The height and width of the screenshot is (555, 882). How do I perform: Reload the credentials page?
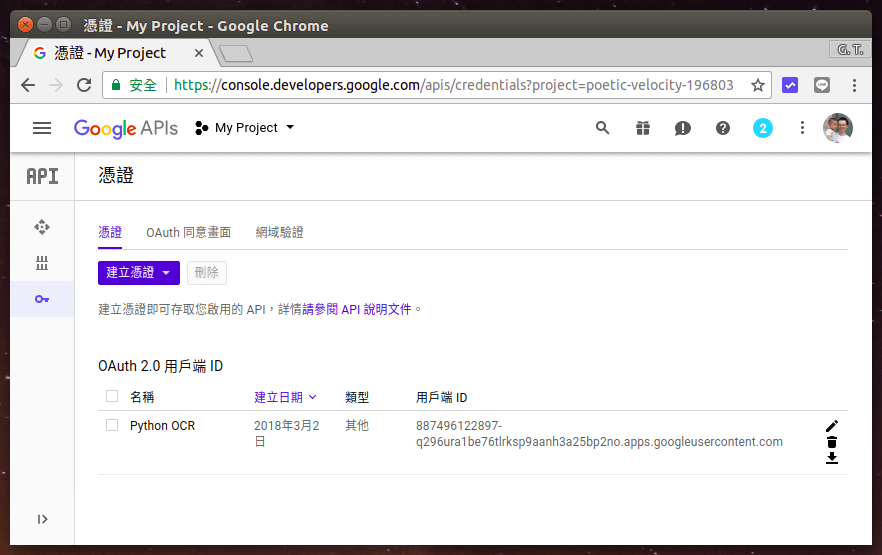coord(84,85)
